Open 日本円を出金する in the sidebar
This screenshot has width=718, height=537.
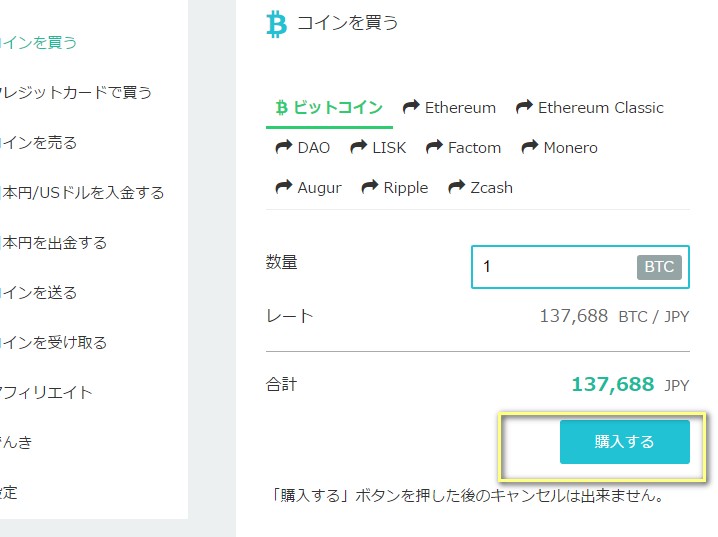[54, 242]
